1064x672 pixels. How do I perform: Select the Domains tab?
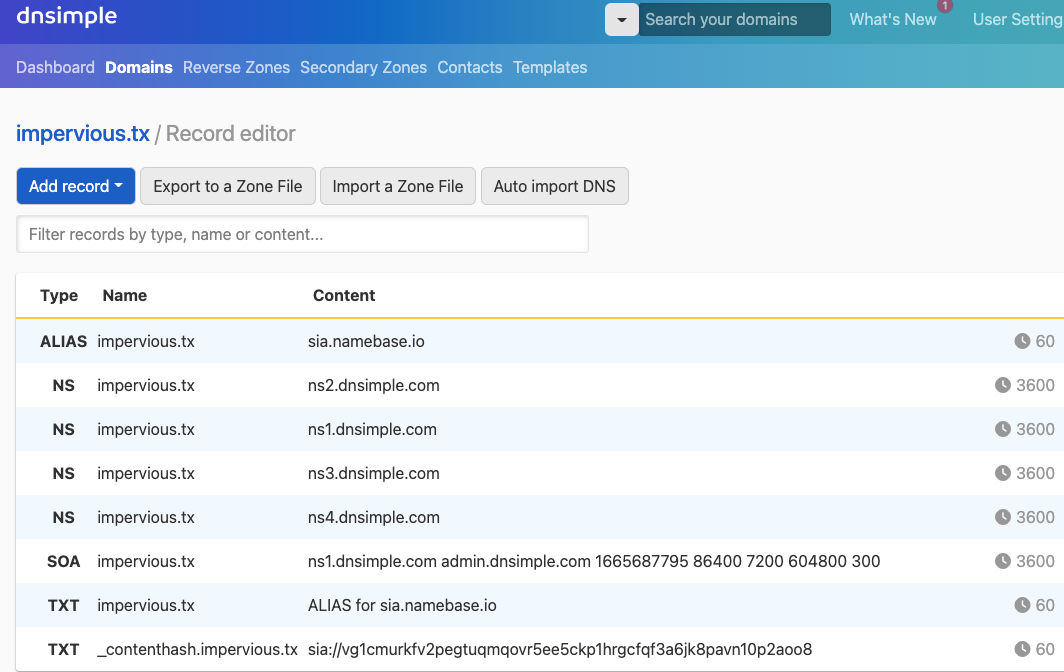tap(139, 67)
